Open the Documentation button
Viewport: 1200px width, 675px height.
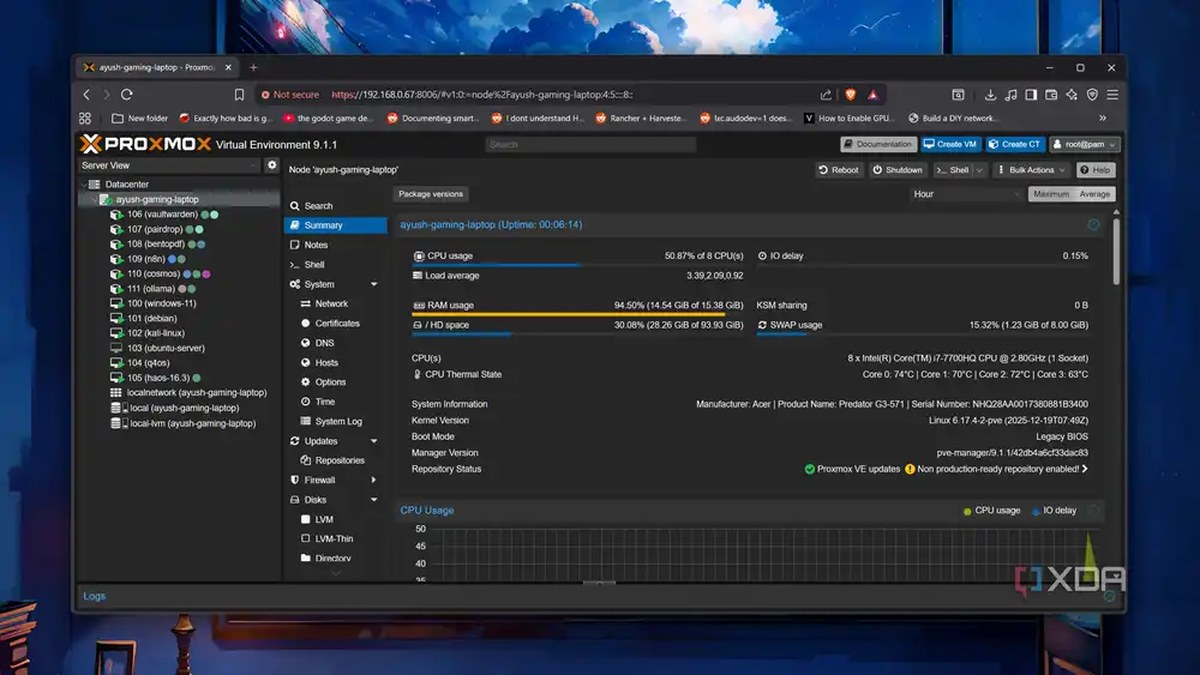tap(879, 144)
